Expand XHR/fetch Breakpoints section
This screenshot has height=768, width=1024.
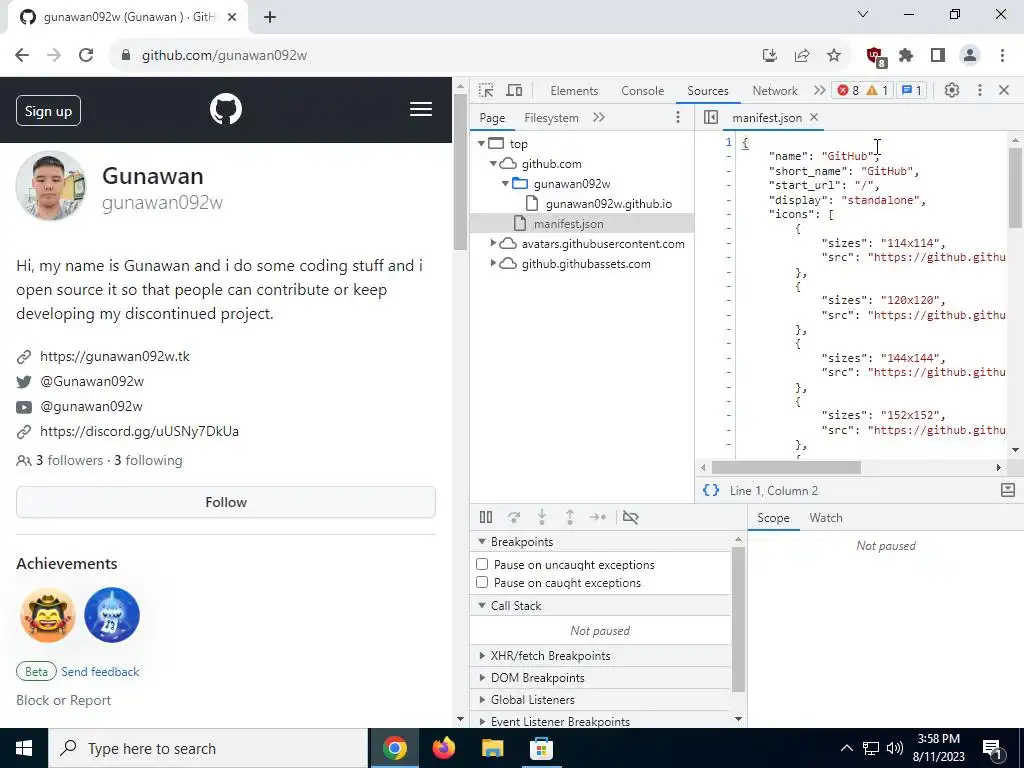(x=482, y=656)
